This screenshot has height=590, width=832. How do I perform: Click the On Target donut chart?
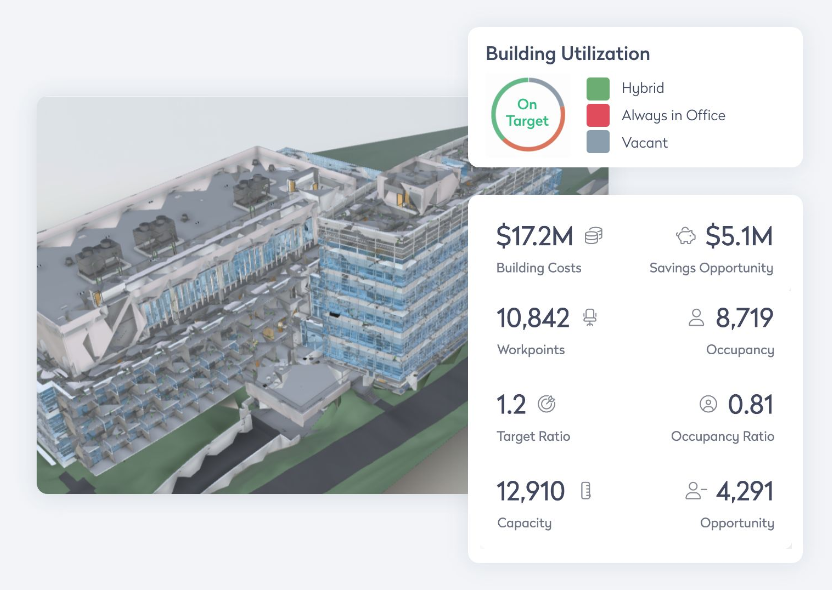pyautogui.click(x=528, y=115)
